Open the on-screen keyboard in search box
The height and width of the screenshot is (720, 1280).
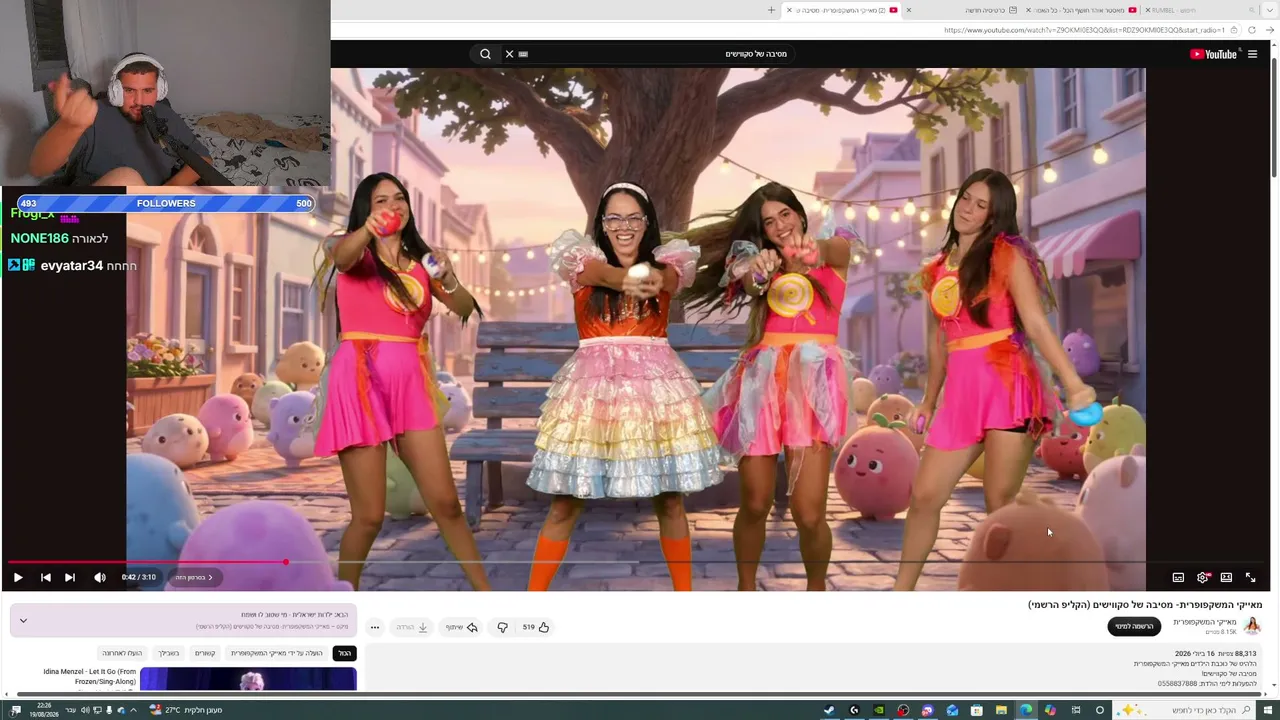[x=523, y=54]
